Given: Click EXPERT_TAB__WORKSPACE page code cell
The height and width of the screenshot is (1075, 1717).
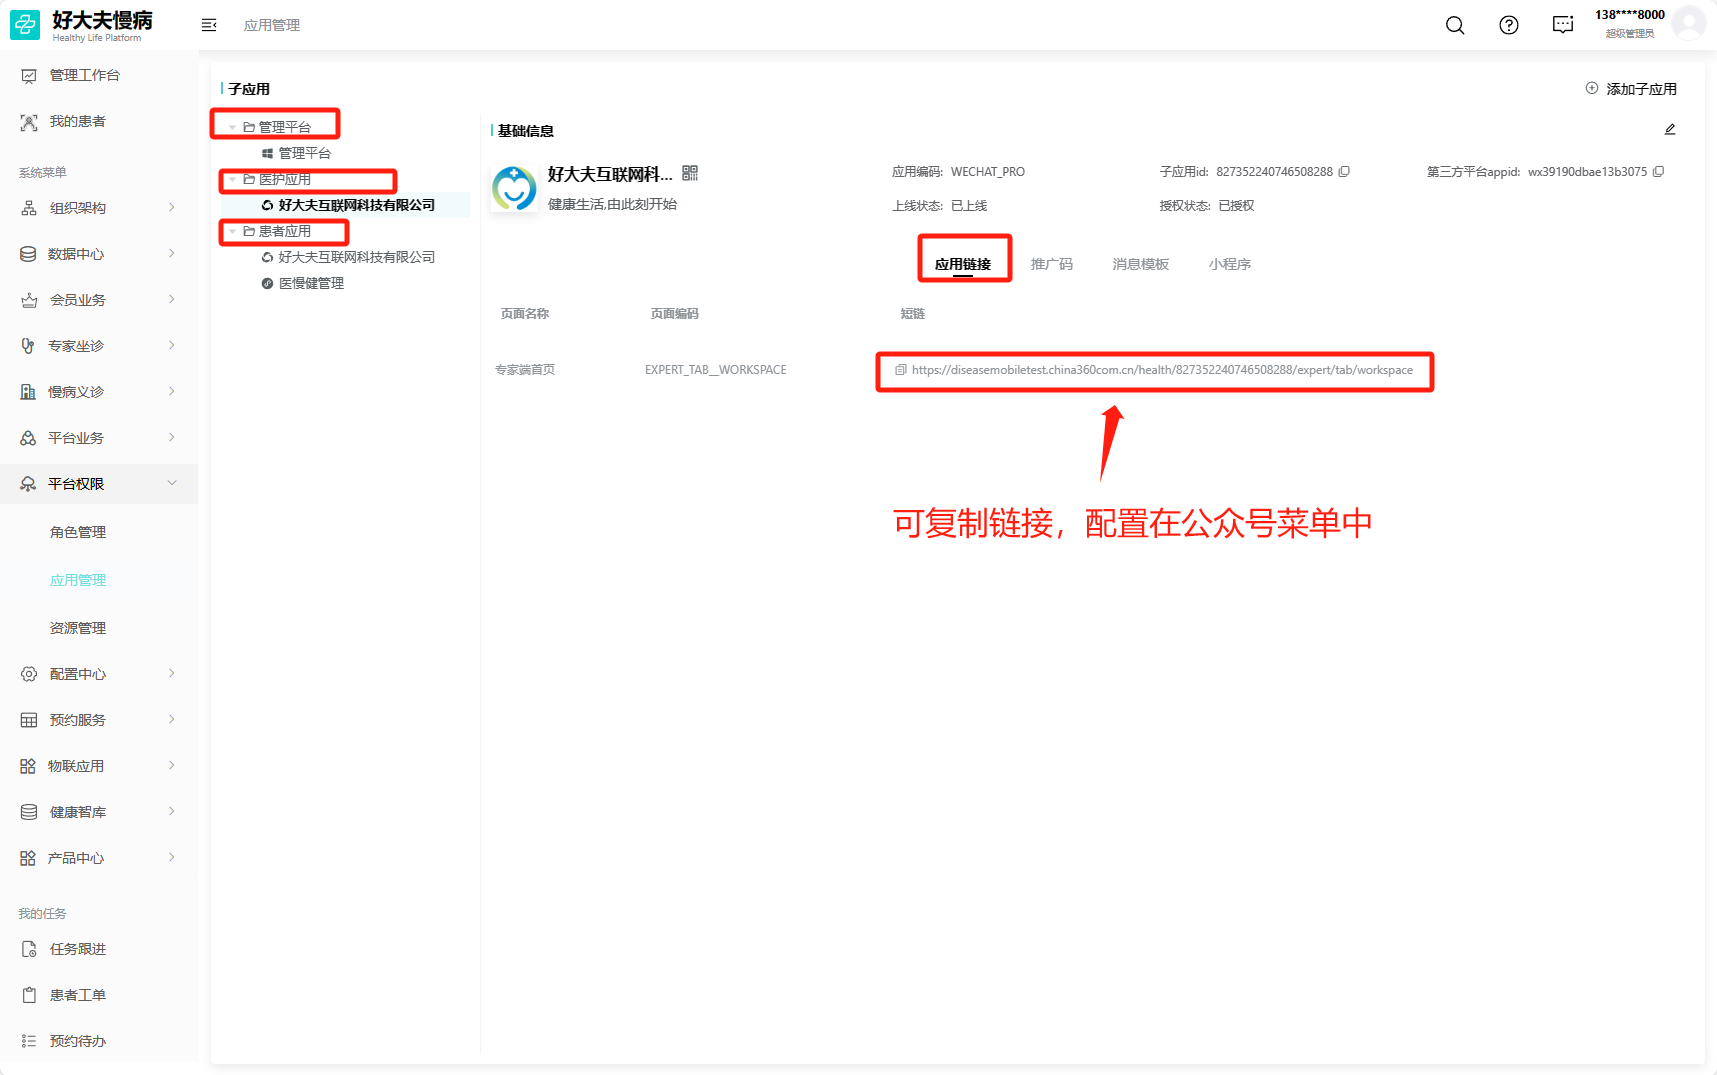Looking at the screenshot, I should 716,370.
